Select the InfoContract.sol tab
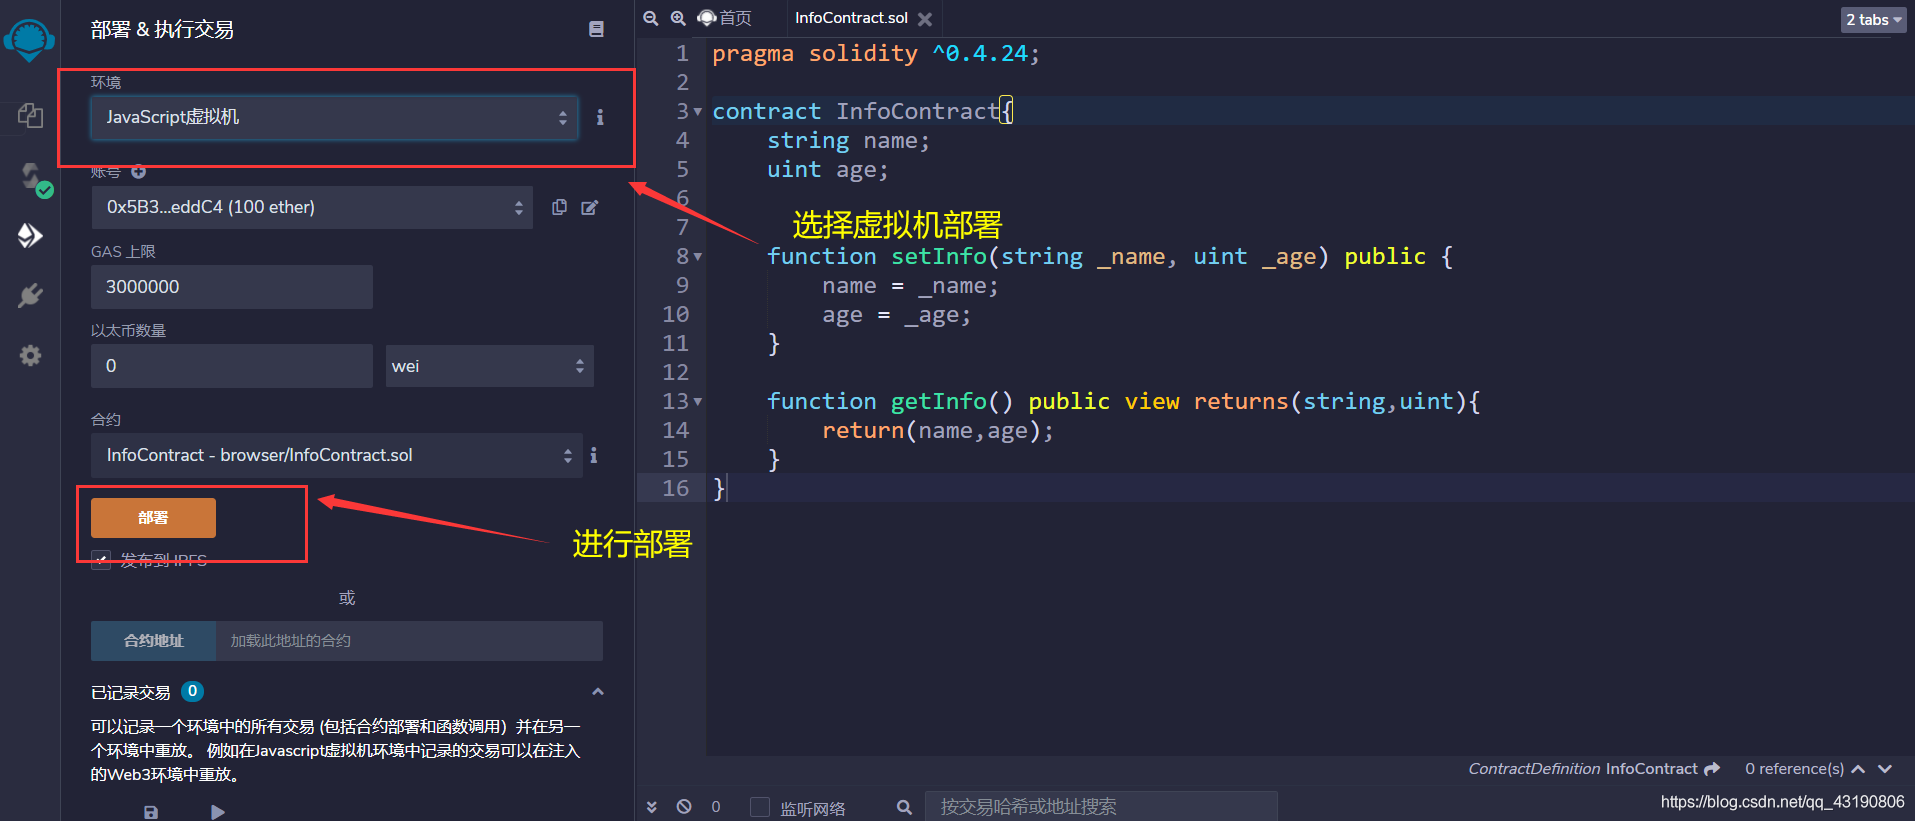This screenshot has height=821, width=1915. coord(851,18)
